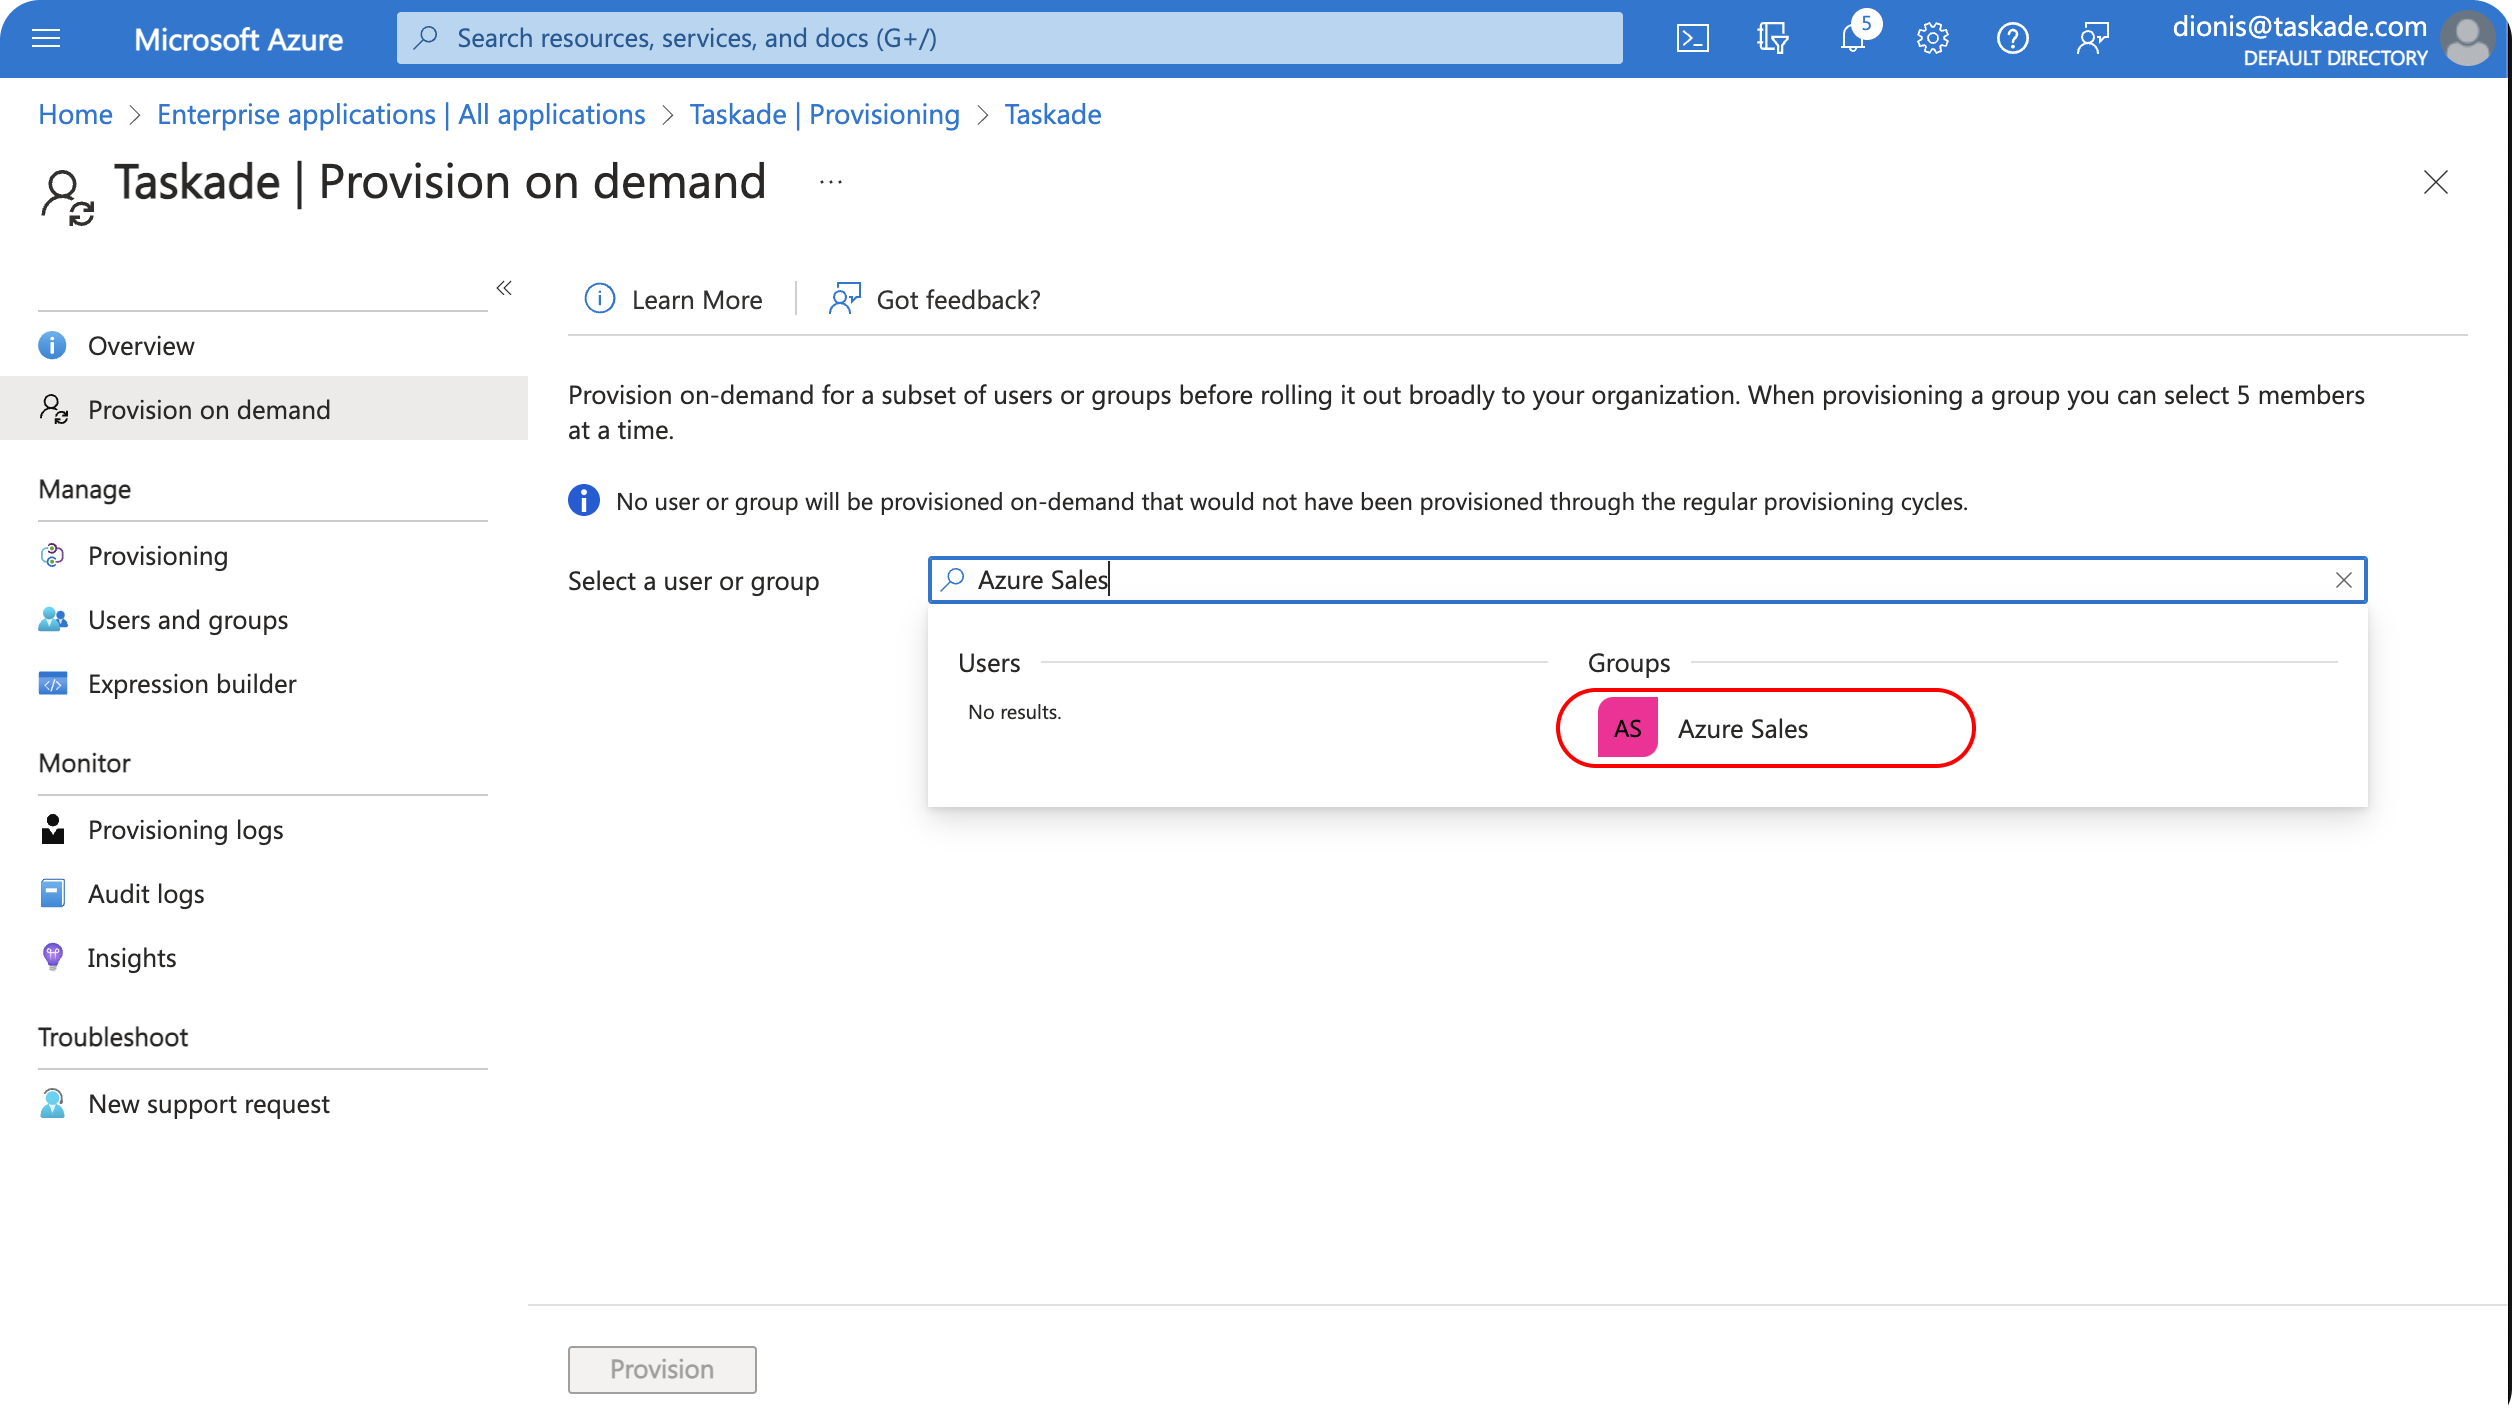Navigate to Enterprise applications breadcrumb
The height and width of the screenshot is (1428, 2512).
(x=400, y=115)
